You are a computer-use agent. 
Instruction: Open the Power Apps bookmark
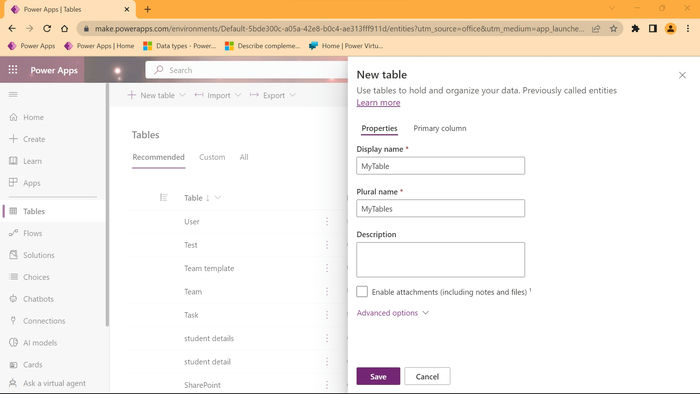(31, 46)
